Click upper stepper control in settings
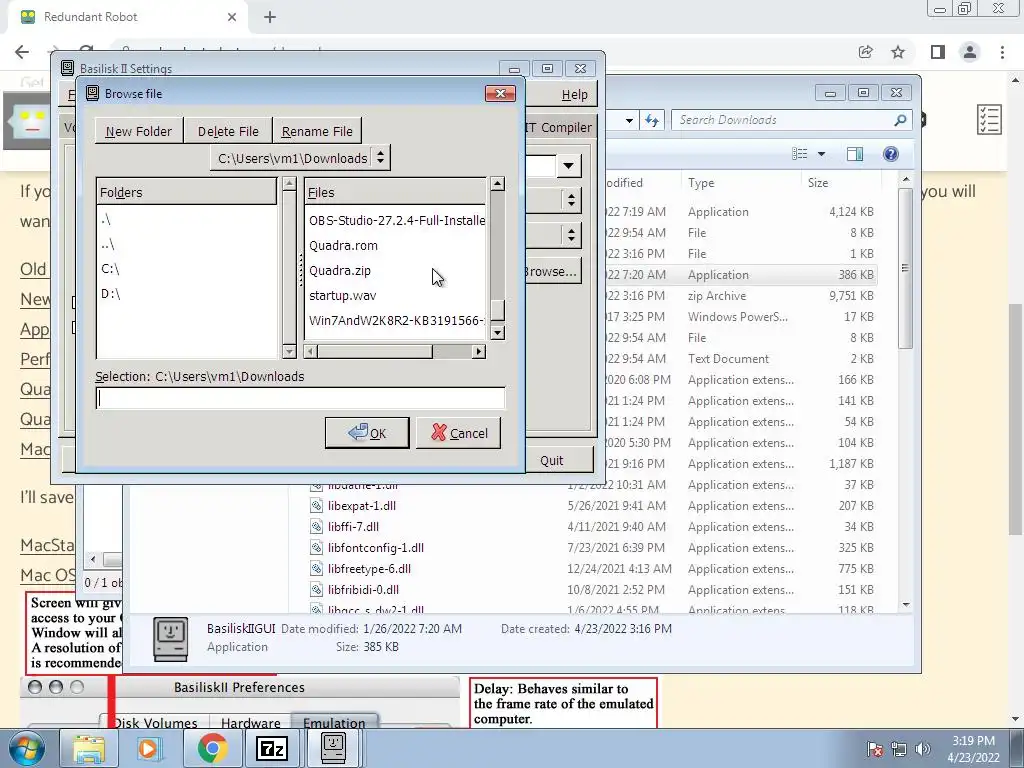Image resolution: width=1024 pixels, height=768 pixels. click(x=571, y=200)
